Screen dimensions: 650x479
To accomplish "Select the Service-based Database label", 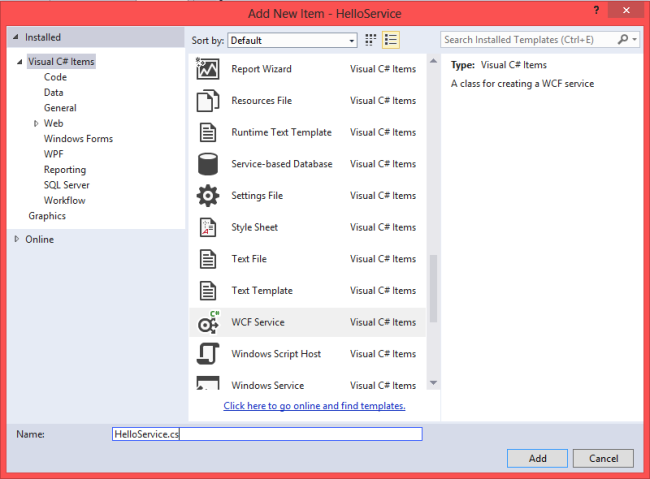I will [281, 164].
